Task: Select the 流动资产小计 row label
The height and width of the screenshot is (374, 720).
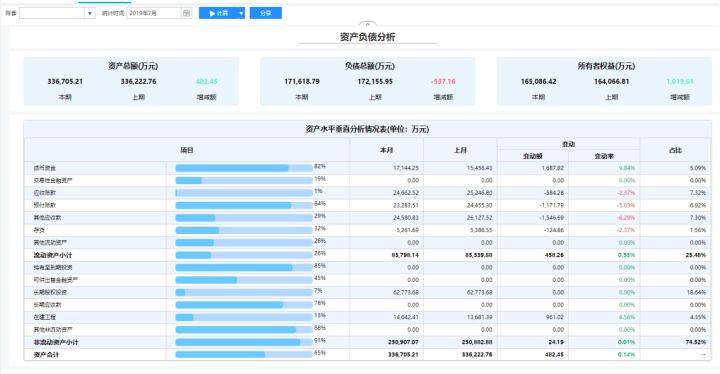Action: [53, 255]
